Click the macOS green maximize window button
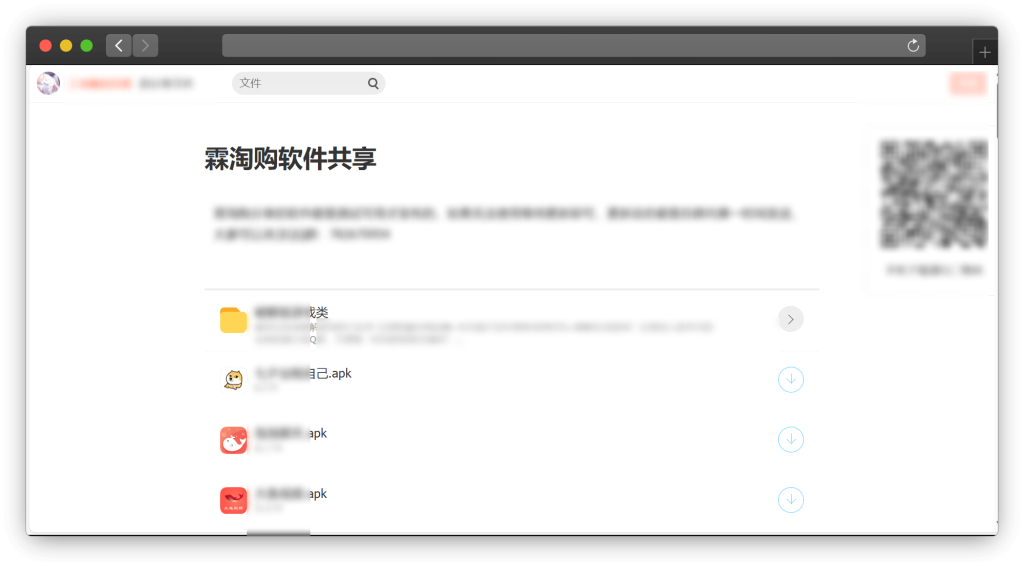The width and height of the screenshot is (1024, 562). (86, 46)
